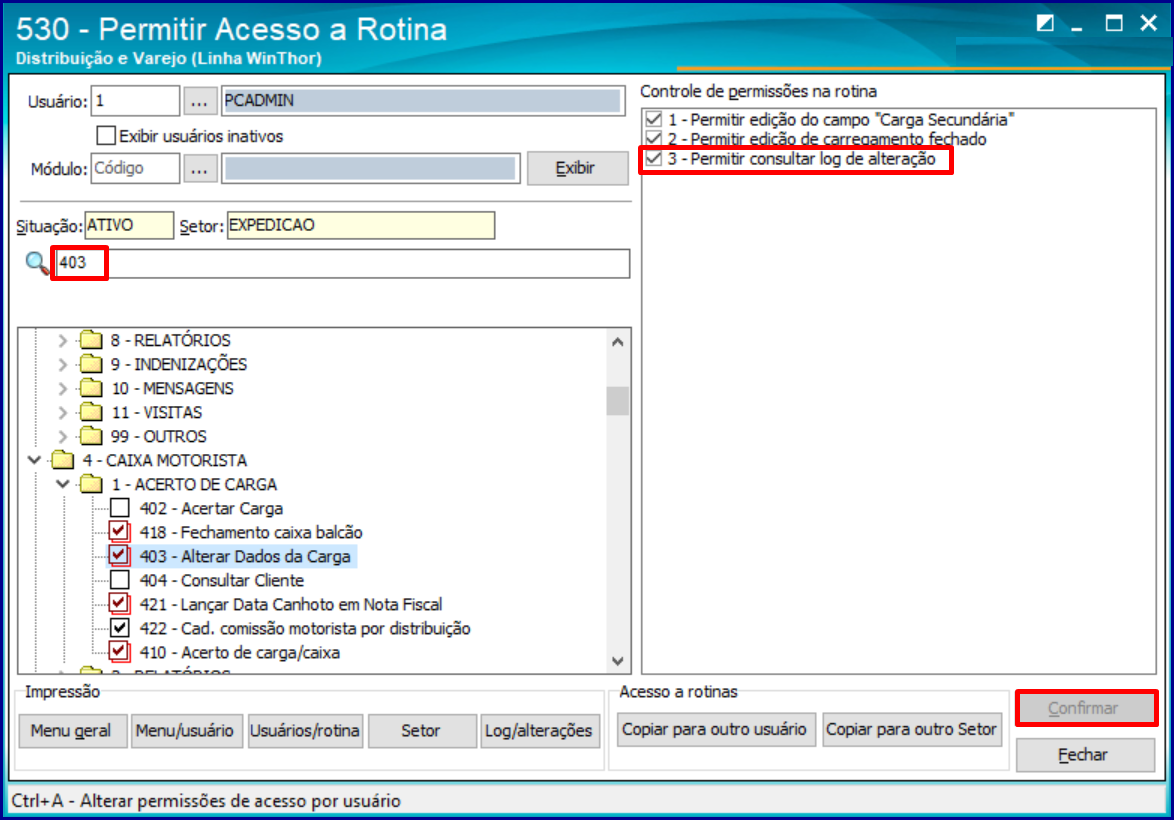Viewport: 1174px width, 820px height.
Task: Toggle permission 1 Carga Secundária checkbox
Action: click(654, 119)
